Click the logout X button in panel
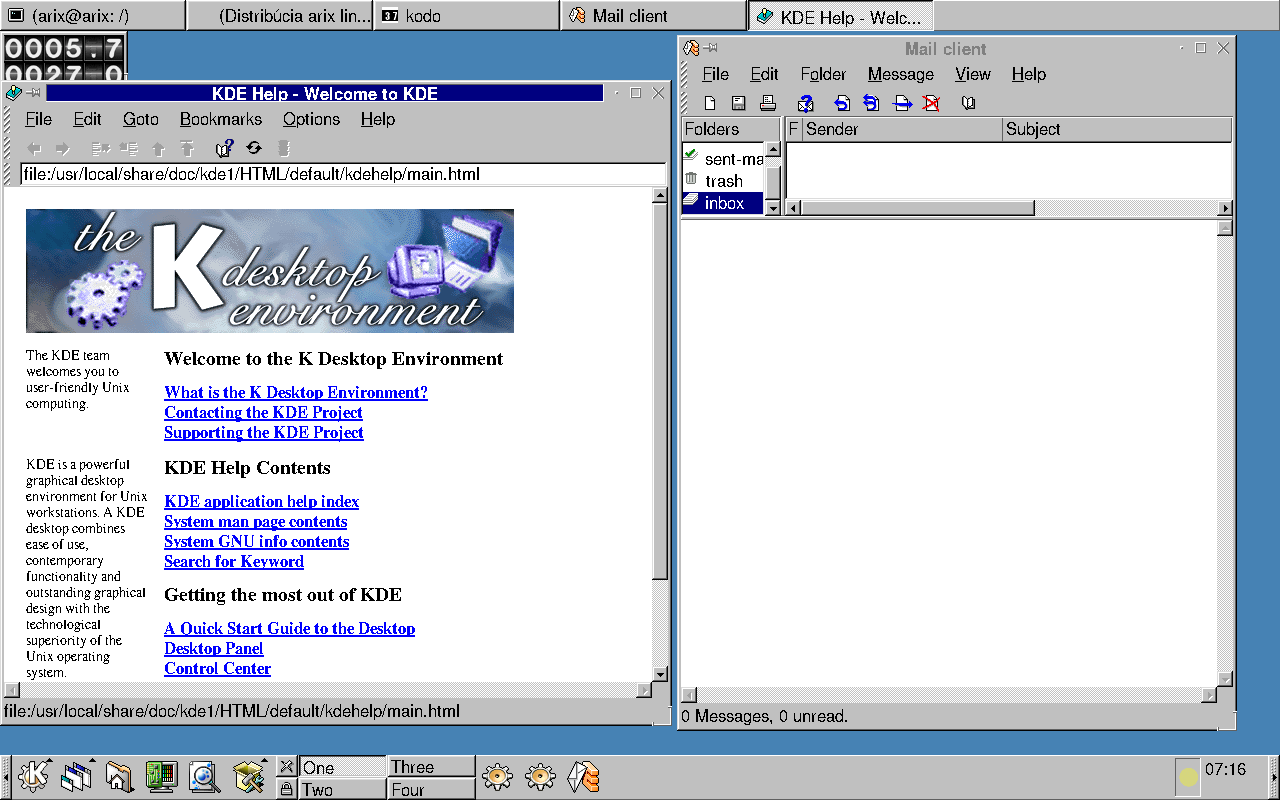This screenshot has width=1280, height=800. pos(286,767)
